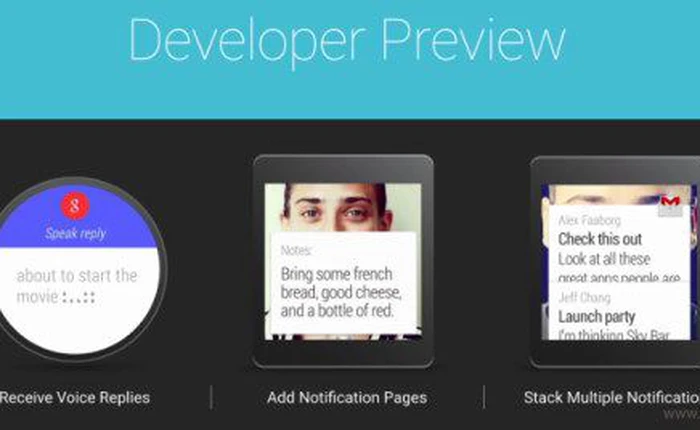Screen dimensions: 700x430
Task: Tap the listening dots after 'movie'
Action: pos(79,298)
